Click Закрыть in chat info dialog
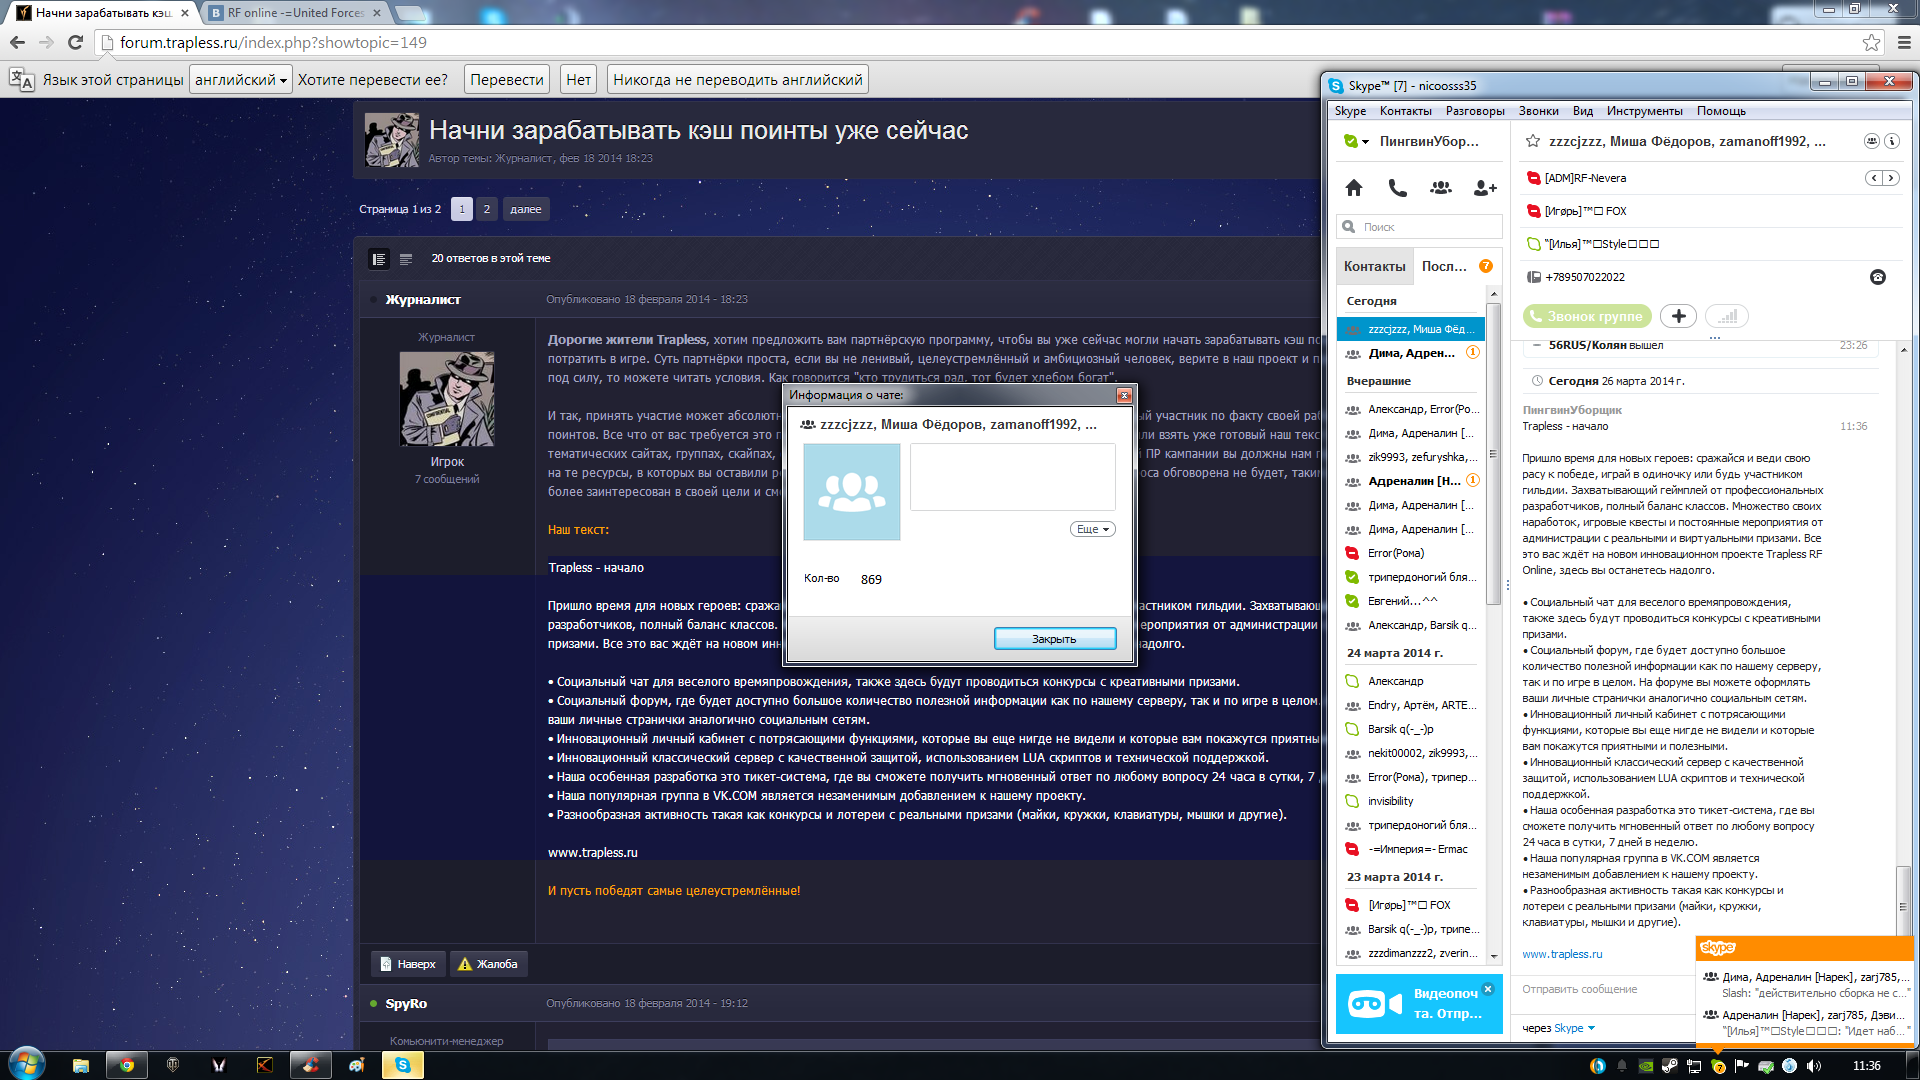1920x1080 pixels. [1055, 639]
